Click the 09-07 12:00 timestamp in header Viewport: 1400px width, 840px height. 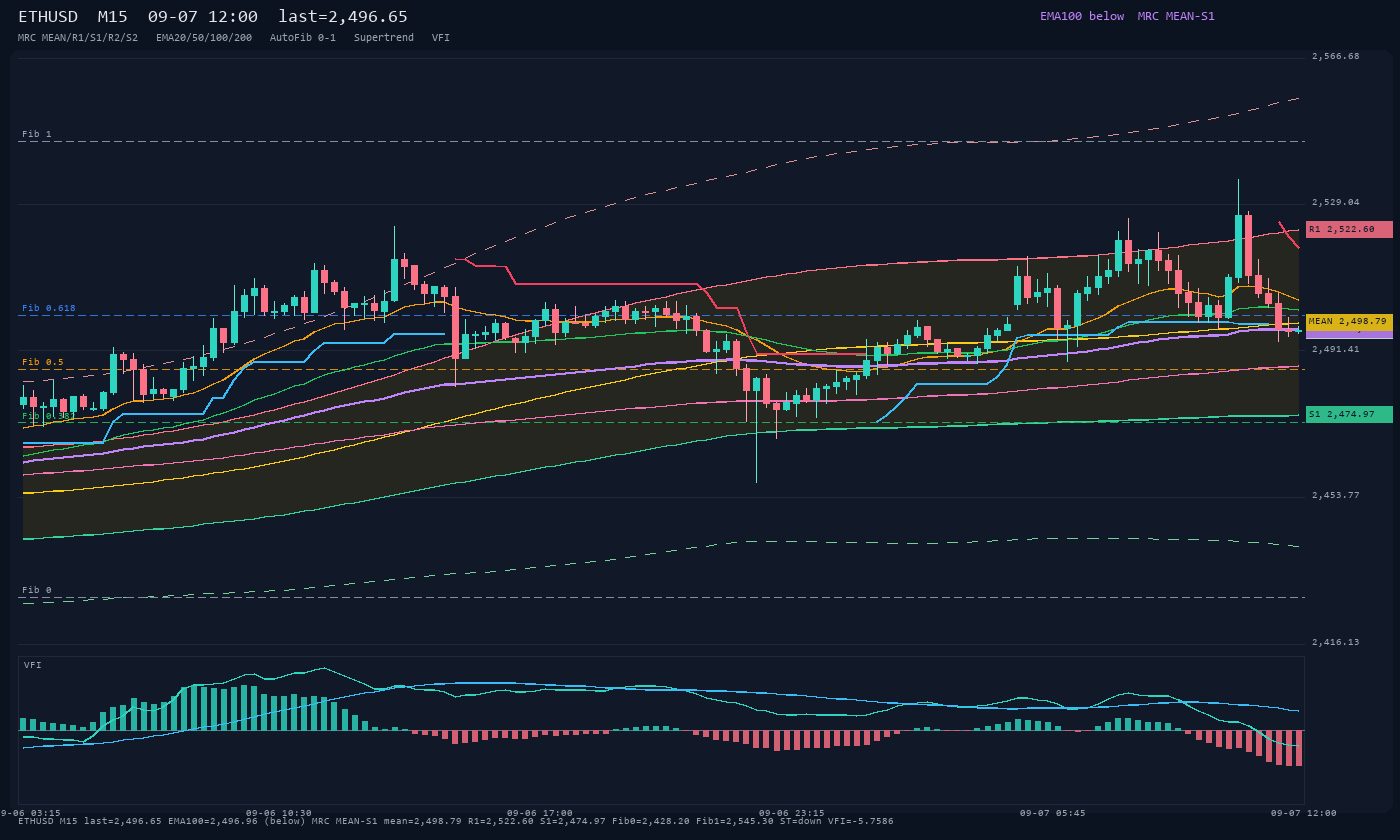pyautogui.click(x=202, y=17)
